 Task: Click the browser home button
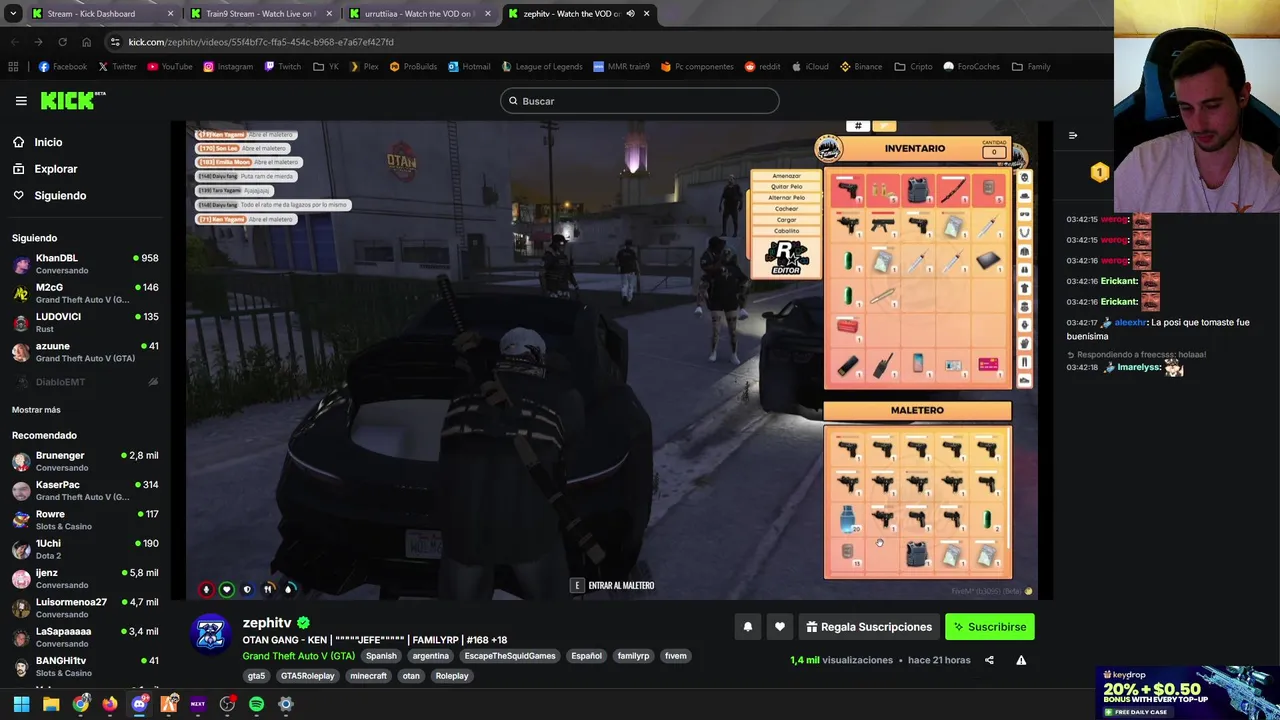tap(86, 42)
